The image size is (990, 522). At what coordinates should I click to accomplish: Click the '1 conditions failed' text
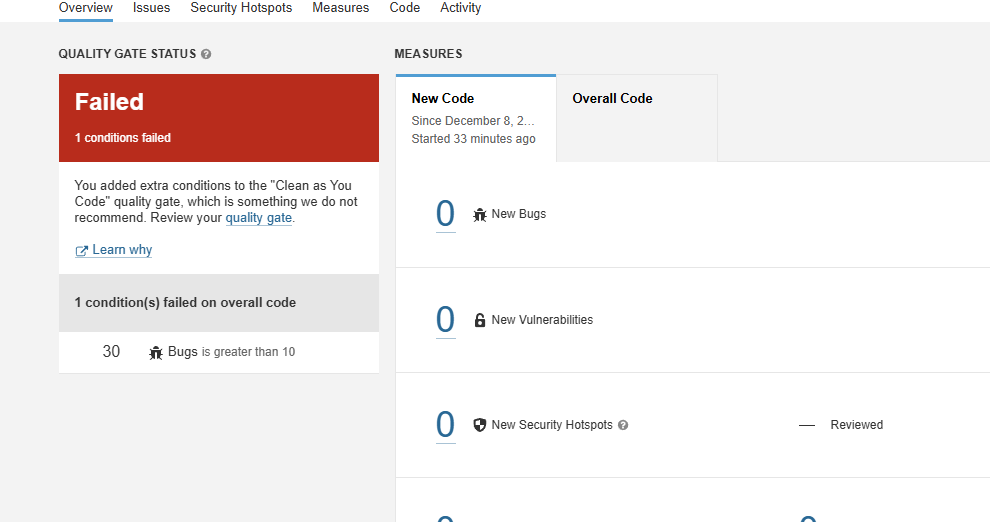(122, 138)
